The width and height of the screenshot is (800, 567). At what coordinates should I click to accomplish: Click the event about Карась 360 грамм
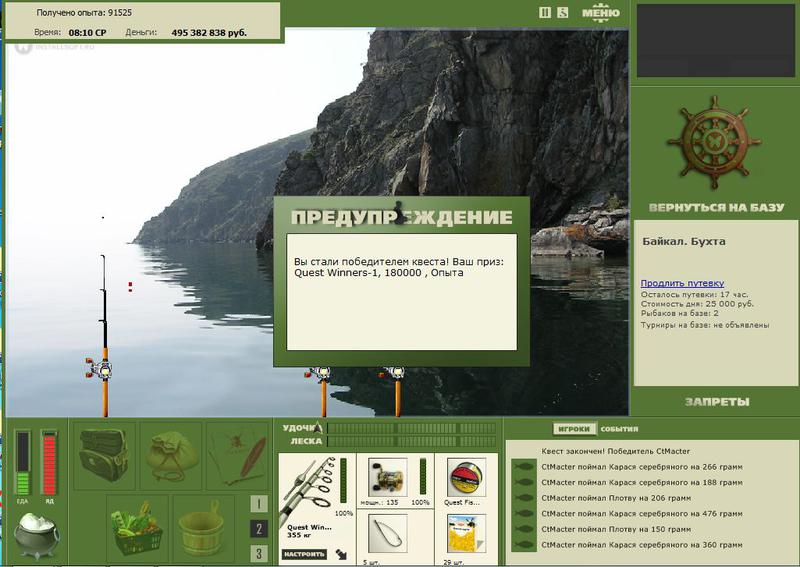[642, 545]
